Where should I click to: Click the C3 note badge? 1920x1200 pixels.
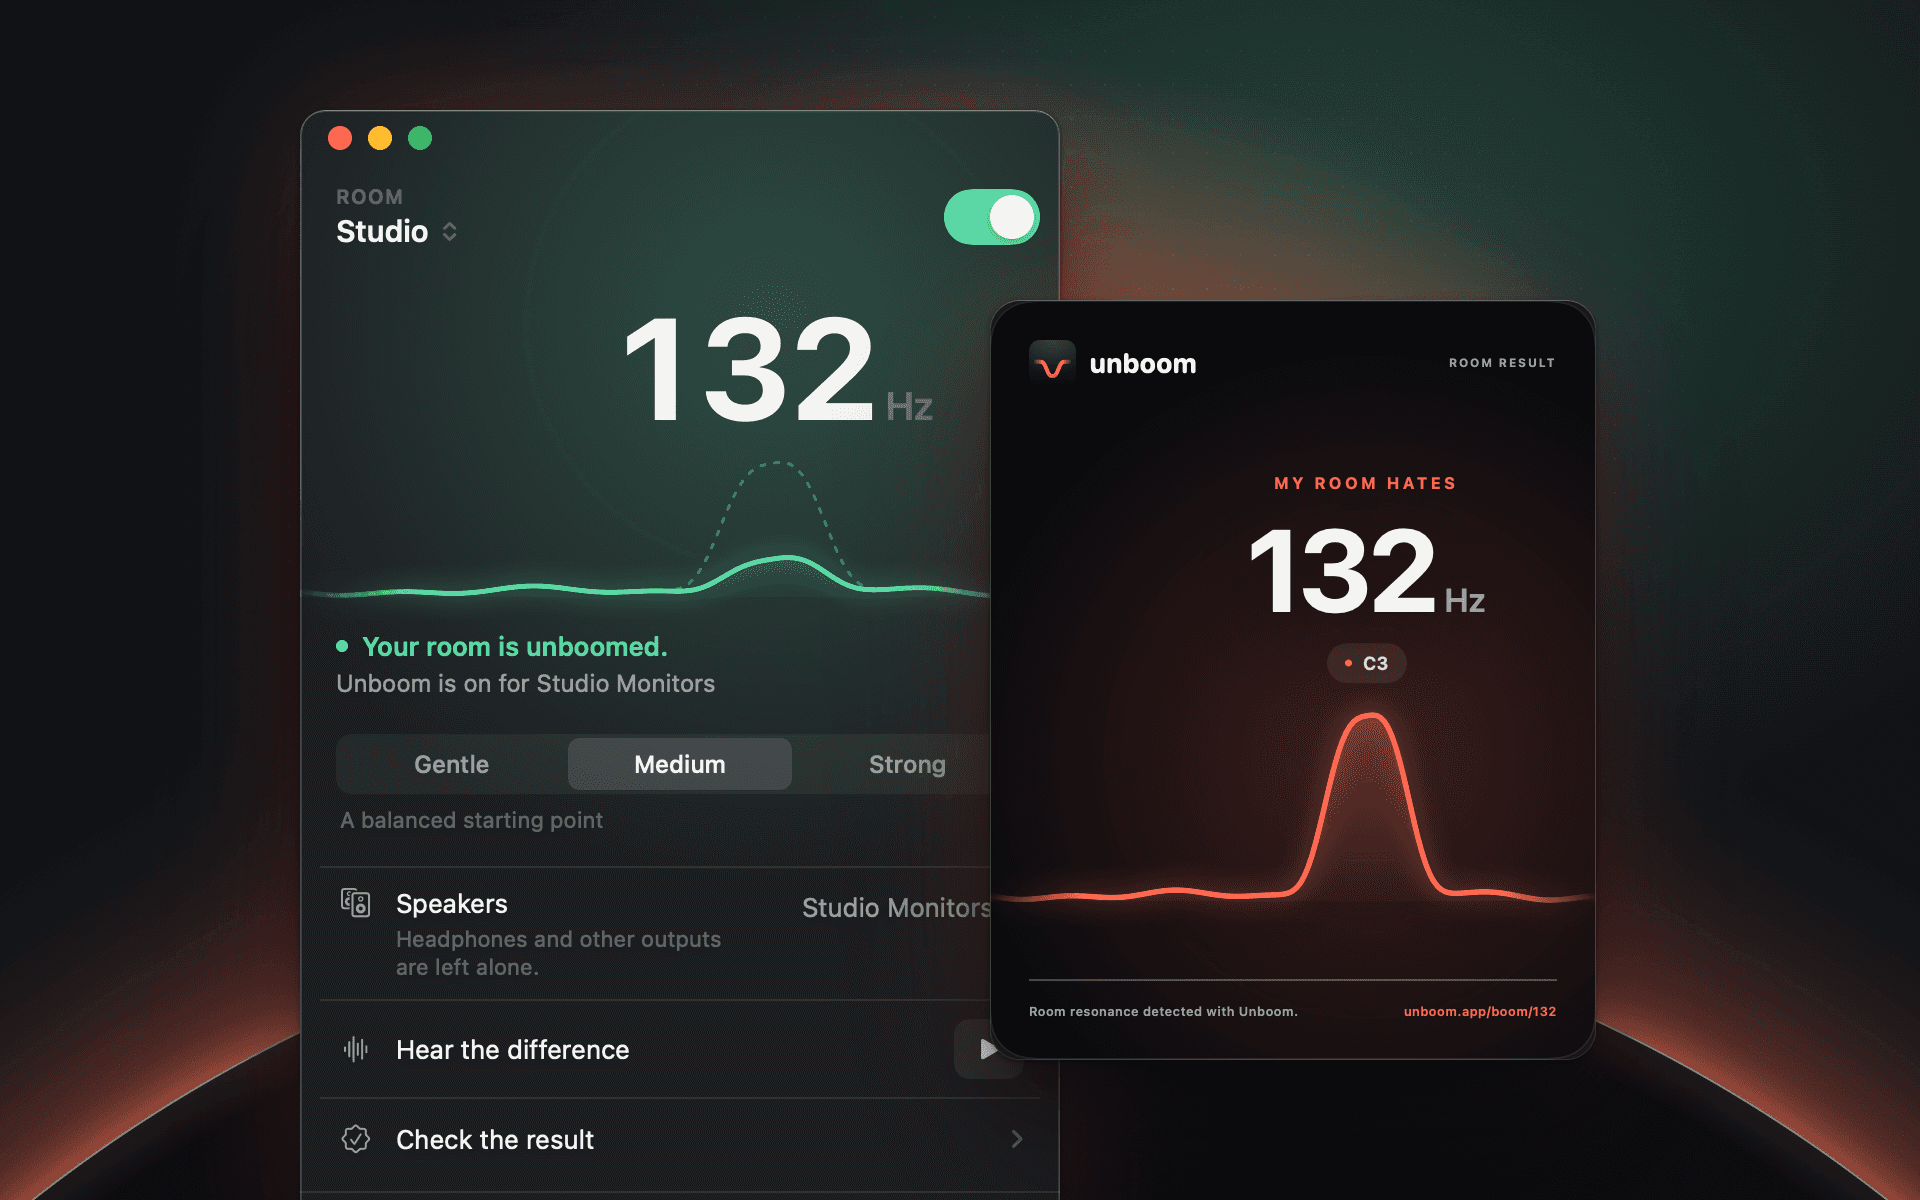point(1366,663)
